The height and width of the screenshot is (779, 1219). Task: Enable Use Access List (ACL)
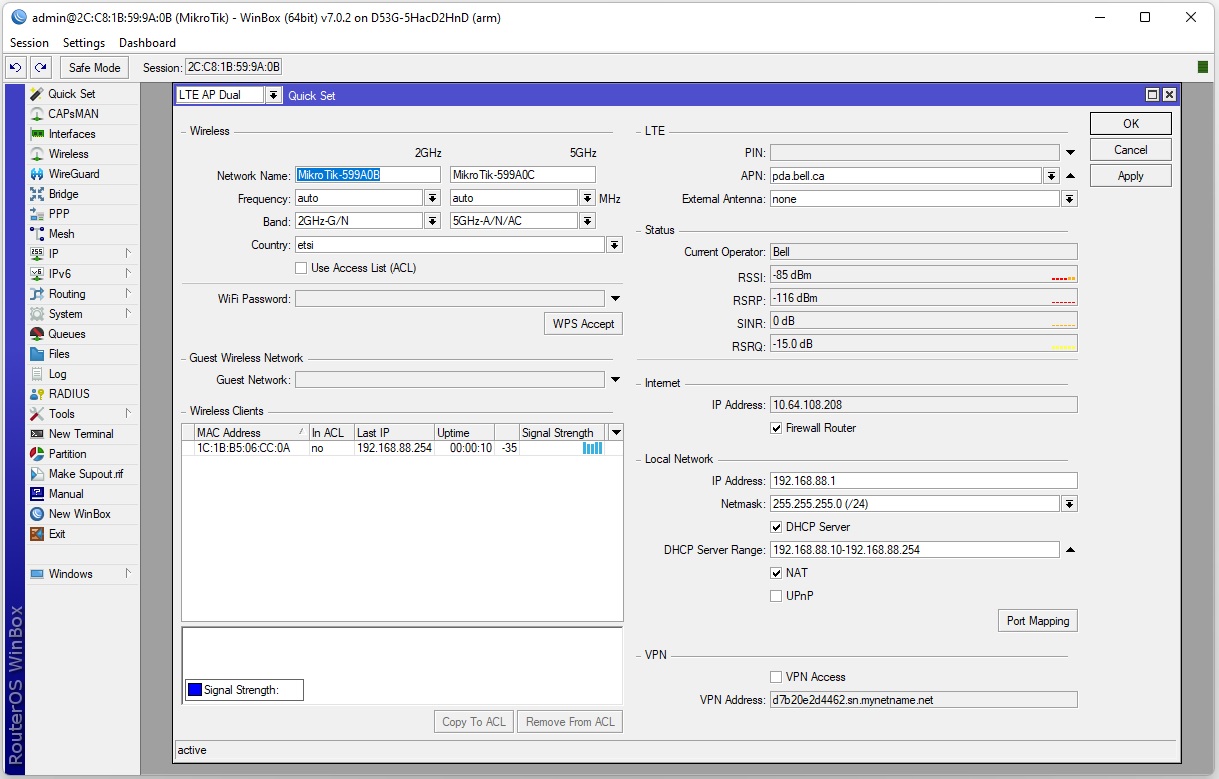coord(301,268)
